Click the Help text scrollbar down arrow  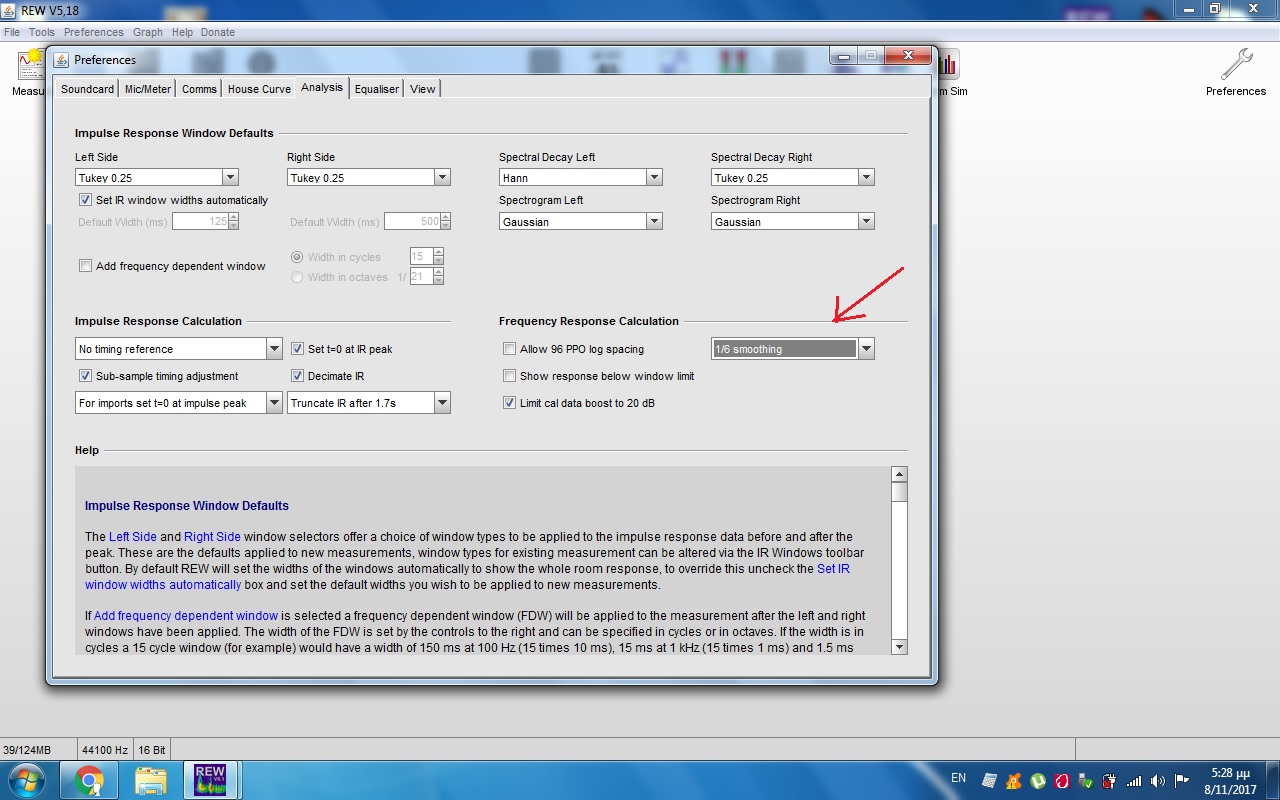[899, 647]
